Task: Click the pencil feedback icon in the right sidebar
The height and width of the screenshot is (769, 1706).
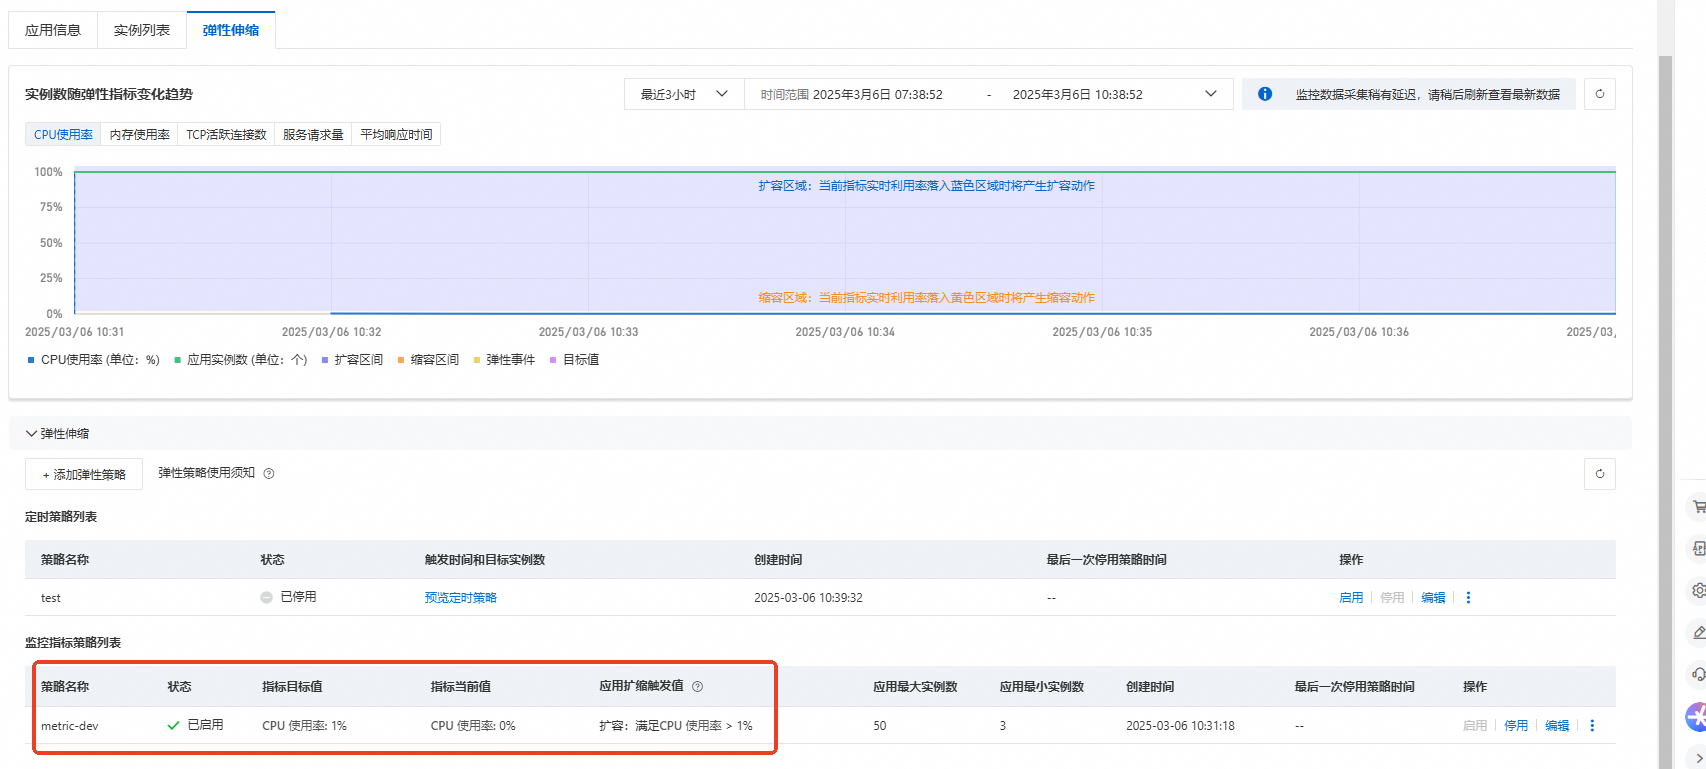Action: [1698, 632]
